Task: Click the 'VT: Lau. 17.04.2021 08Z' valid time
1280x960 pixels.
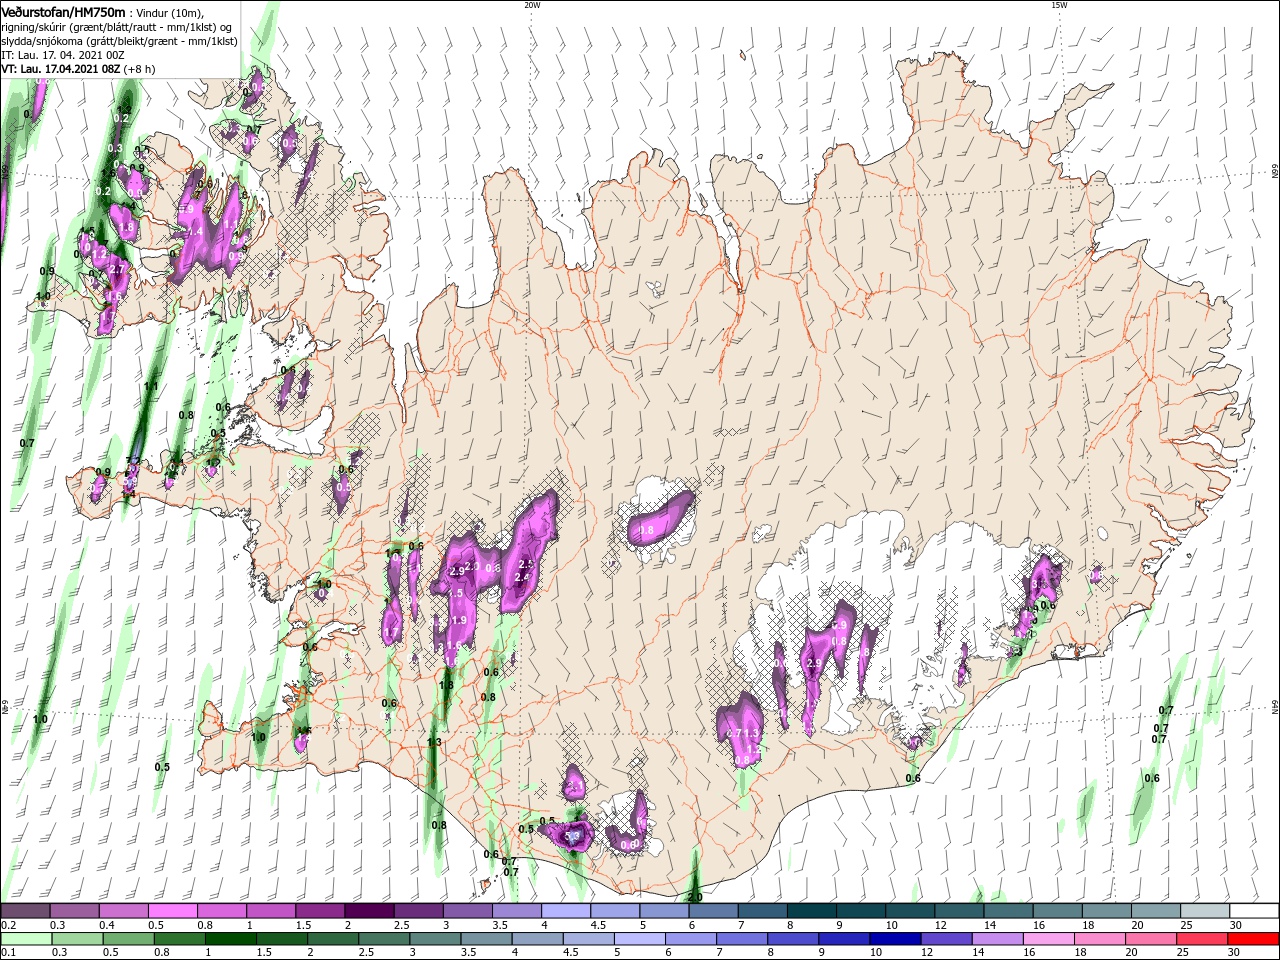Action: (61, 69)
